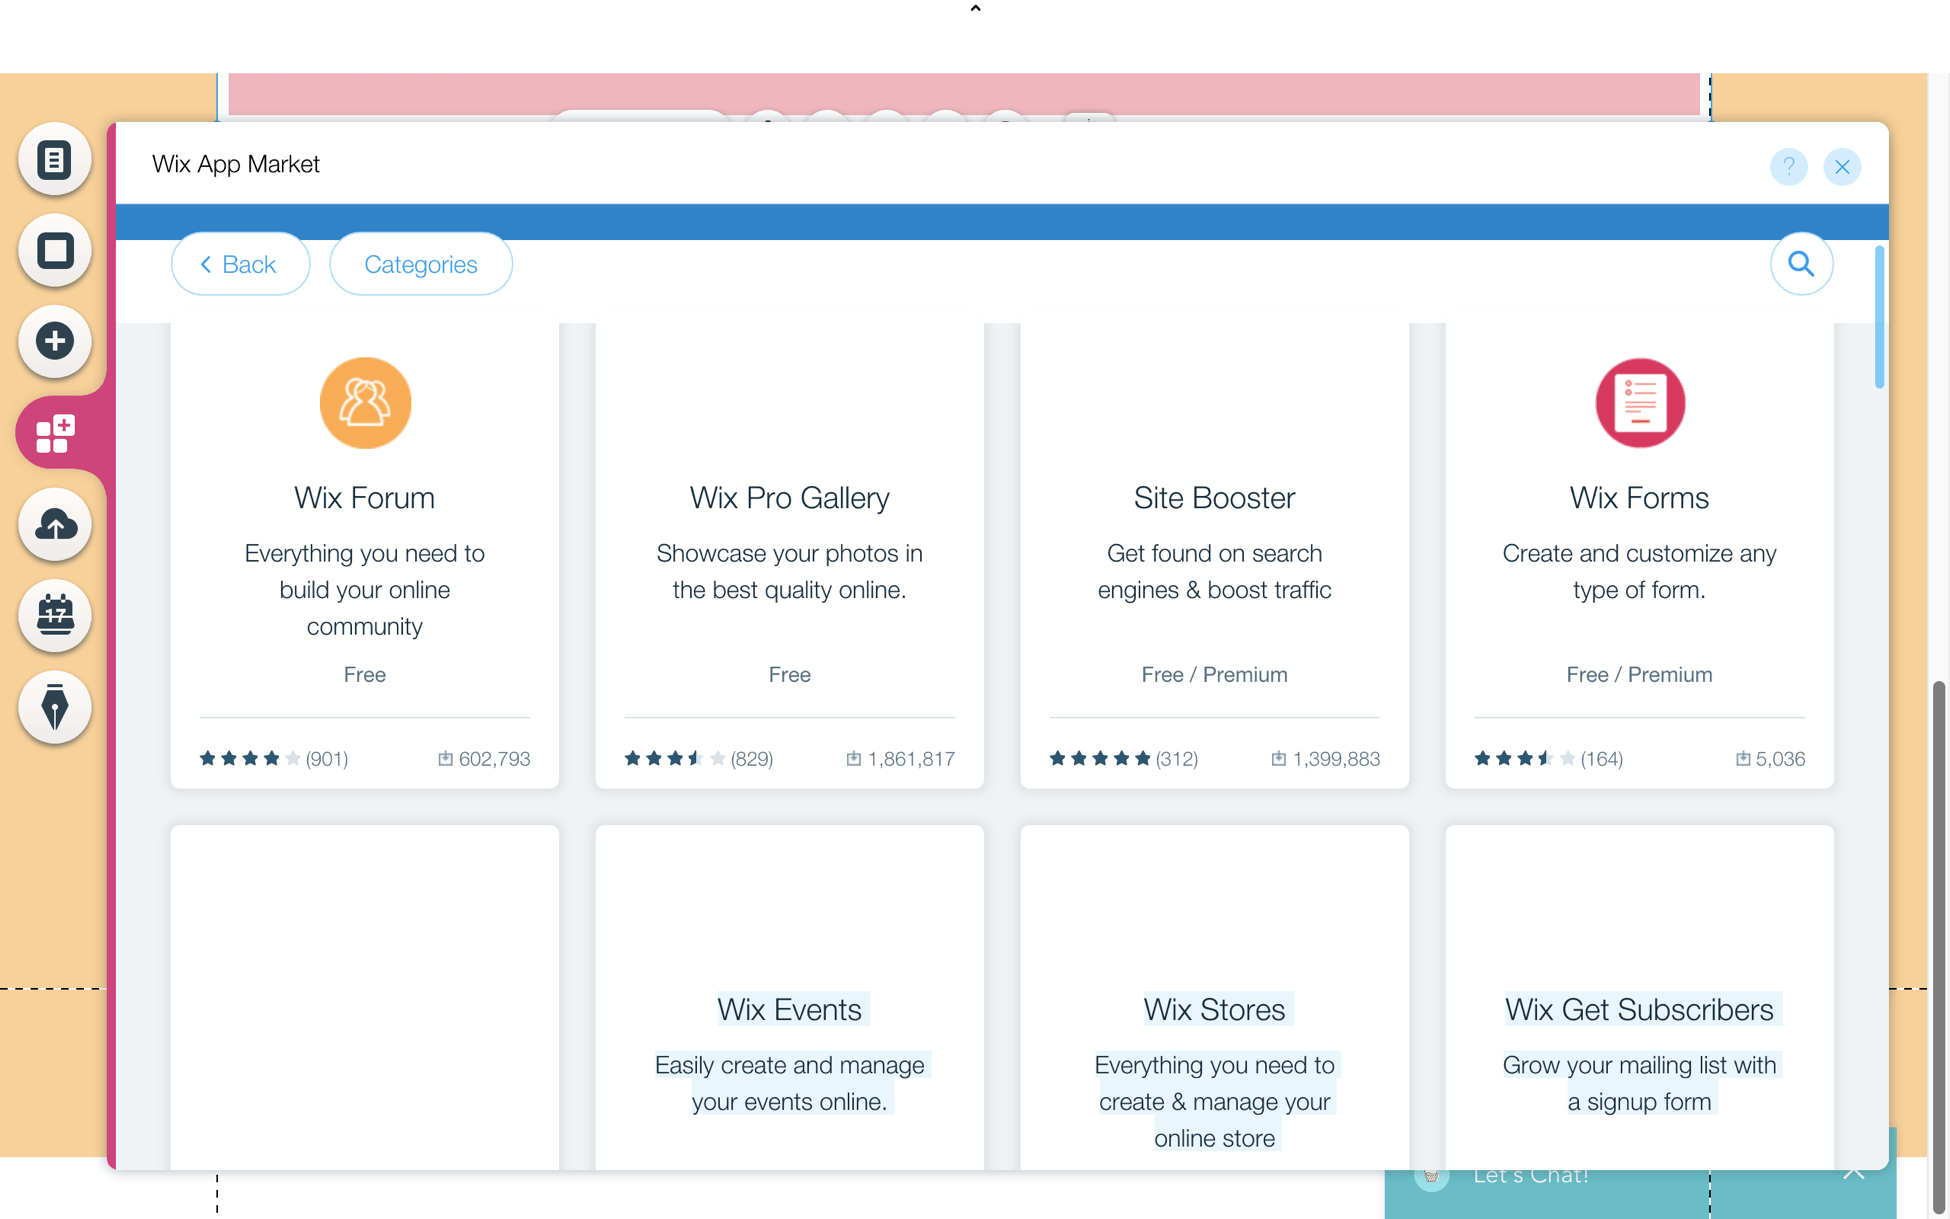The width and height of the screenshot is (1950, 1219).
Task: Open the Blog pen sidebar icon
Action: click(55, 707)
